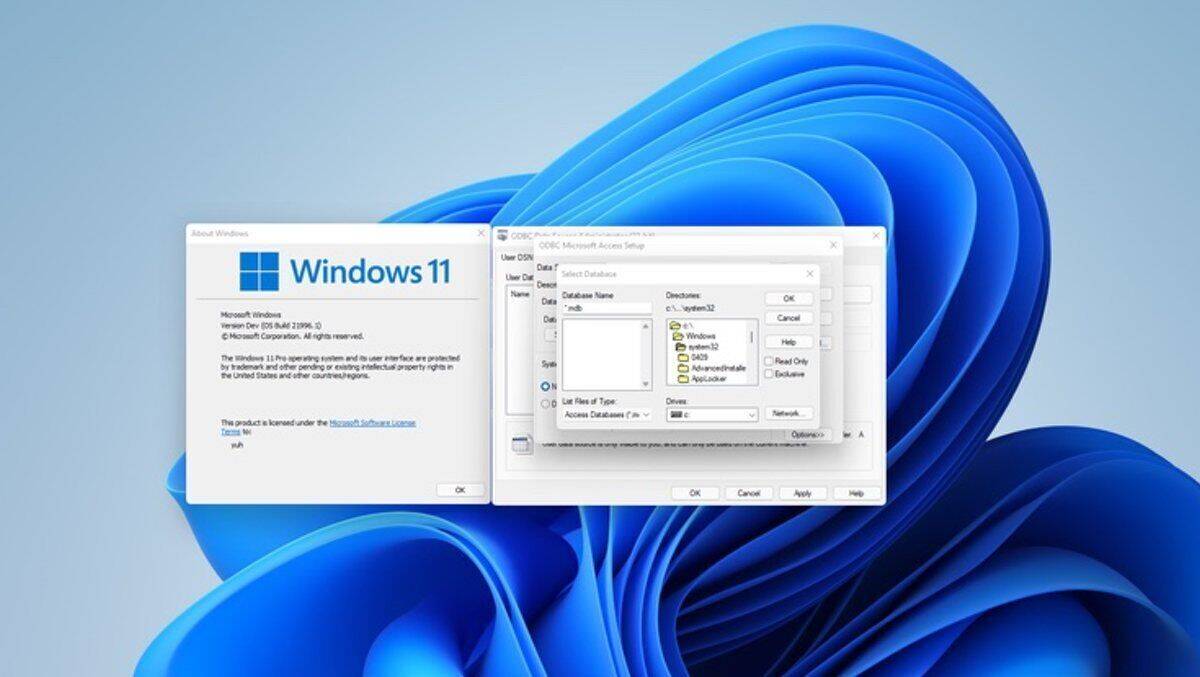This screenshot has width=1200, height=677.
Task: Open the Drives dropdown showing c:
Action: pyautogui.click(x=712, y=414)
